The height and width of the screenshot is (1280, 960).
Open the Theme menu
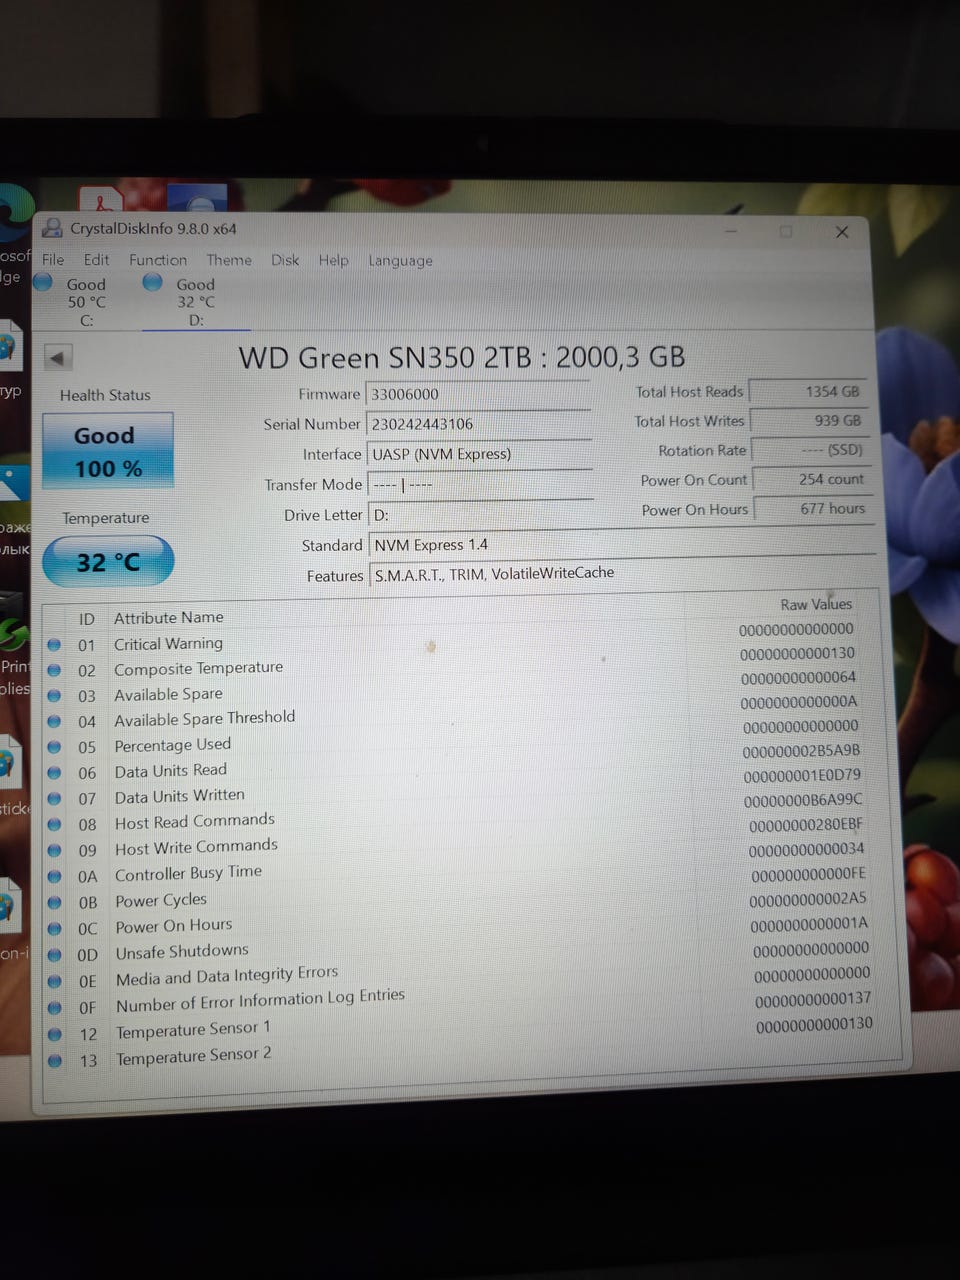coord(229,260)
